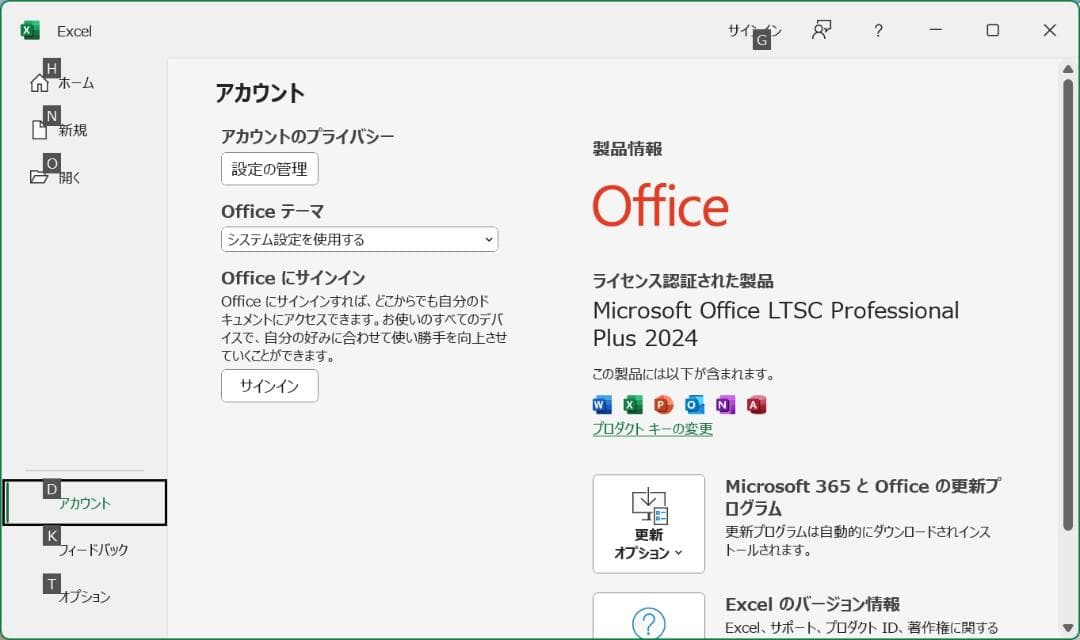Click the new document page icon

(39, 130)
